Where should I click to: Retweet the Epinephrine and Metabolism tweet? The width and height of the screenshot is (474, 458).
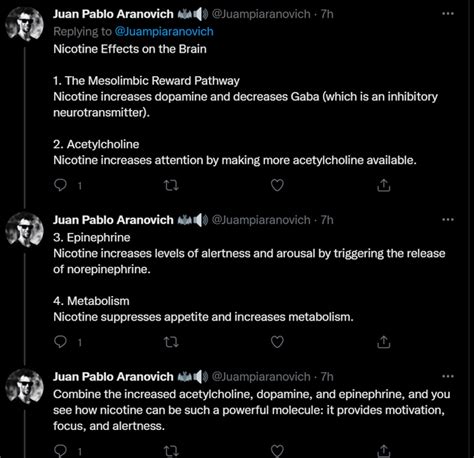tap(172, 342)
